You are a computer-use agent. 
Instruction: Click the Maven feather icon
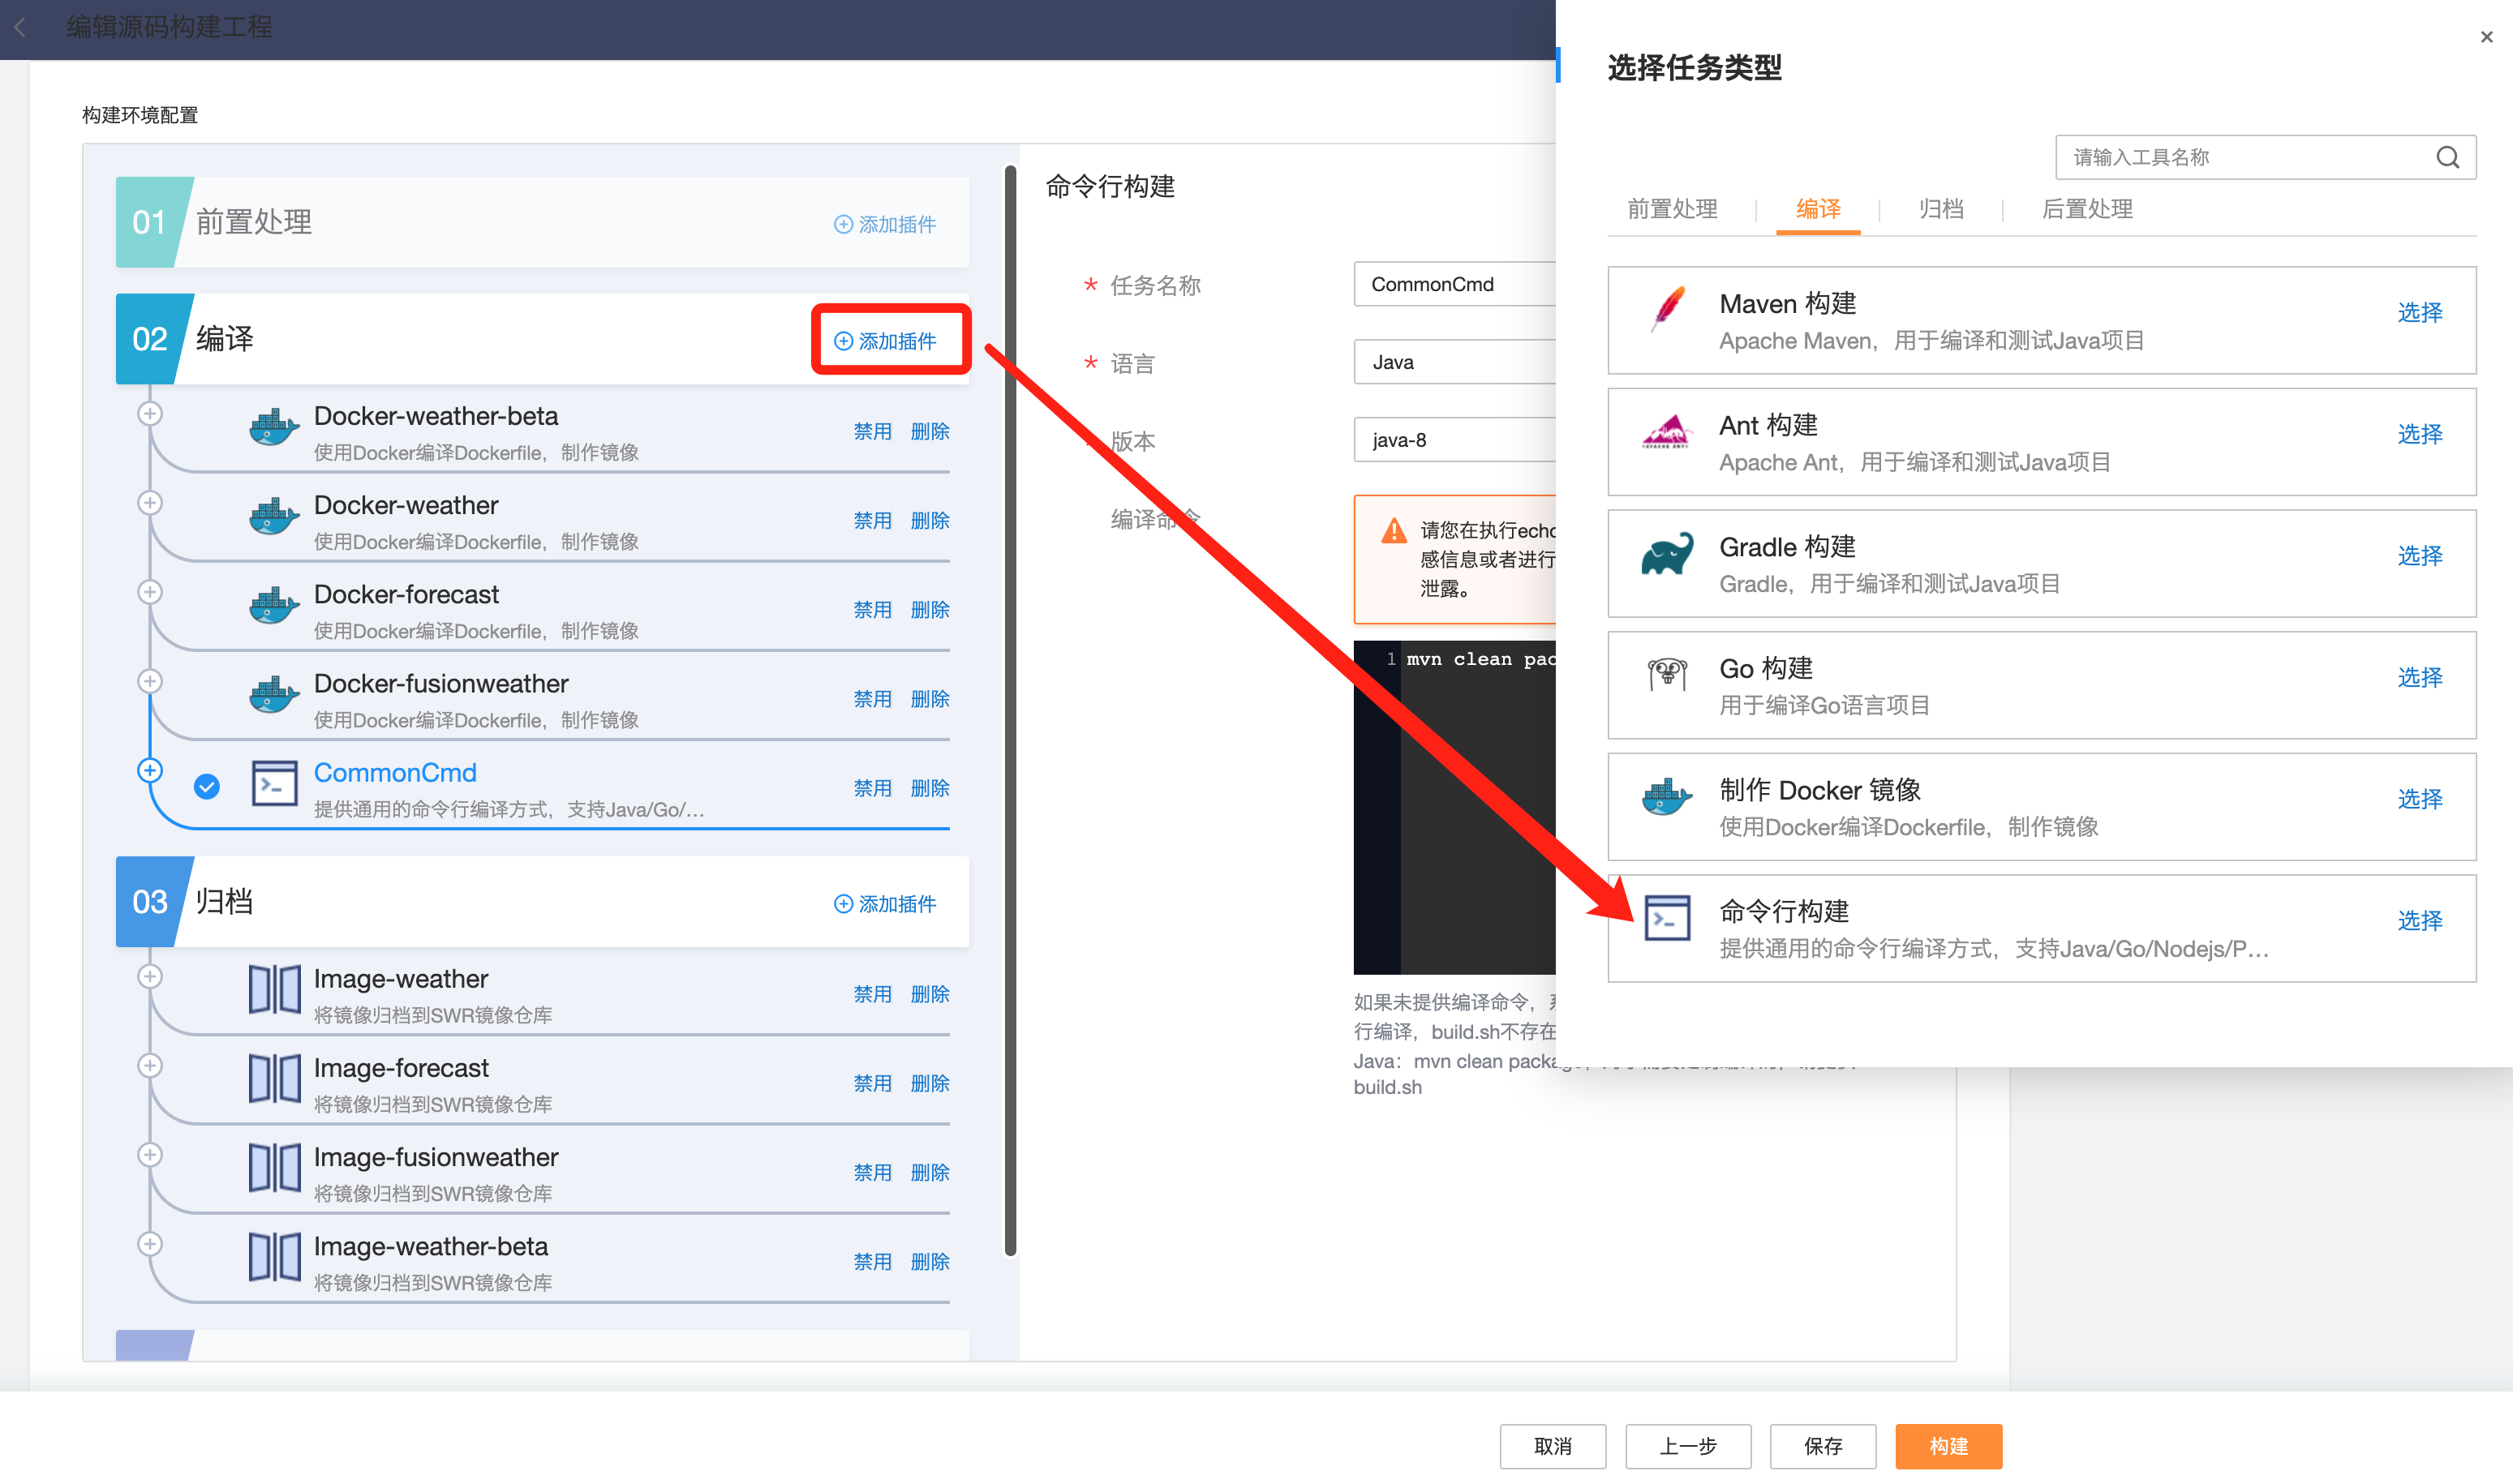click(1667, 309)
